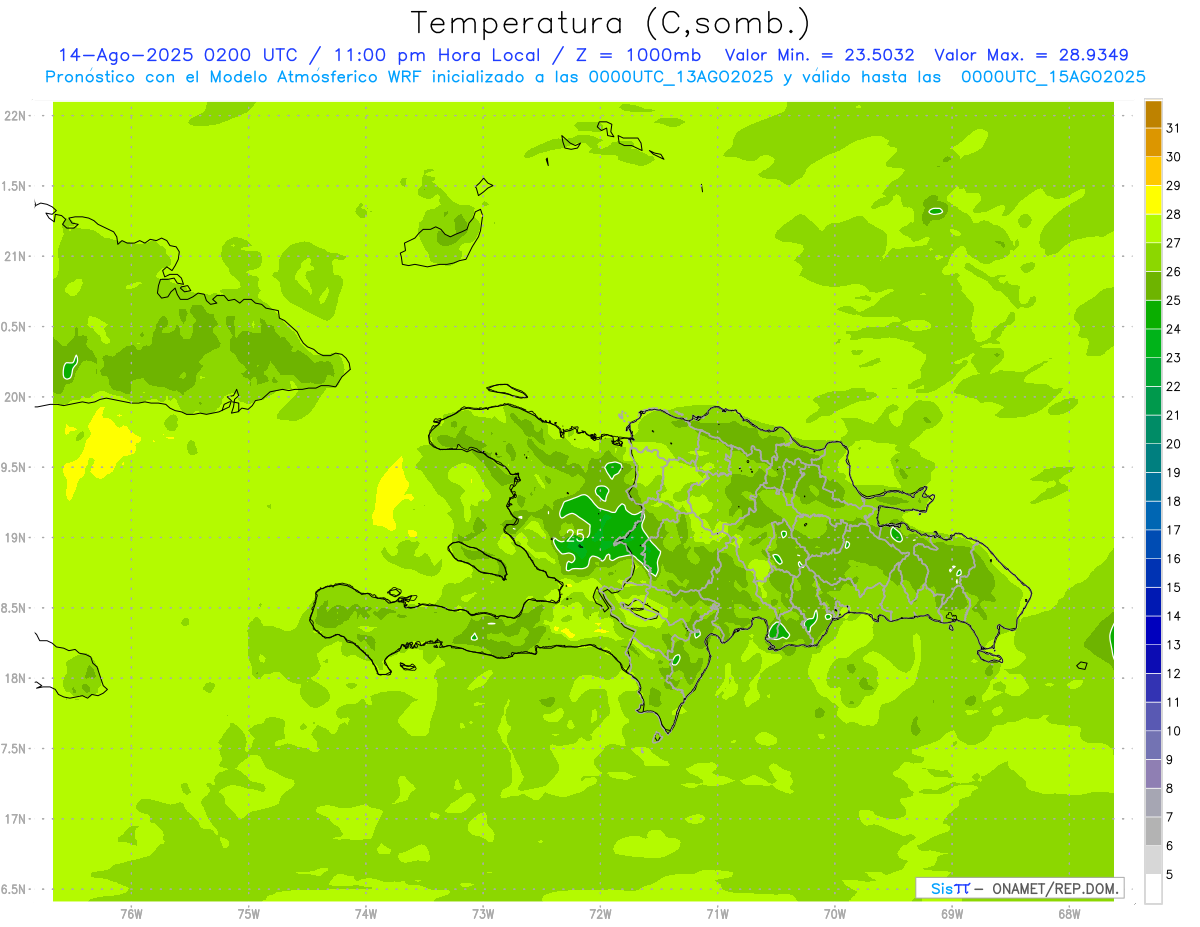Image resolution: width=1200 pixels, height=927 pixels.
Task: Click the 'Z = 1000mb' level text
Action: (x=636, y=55)
